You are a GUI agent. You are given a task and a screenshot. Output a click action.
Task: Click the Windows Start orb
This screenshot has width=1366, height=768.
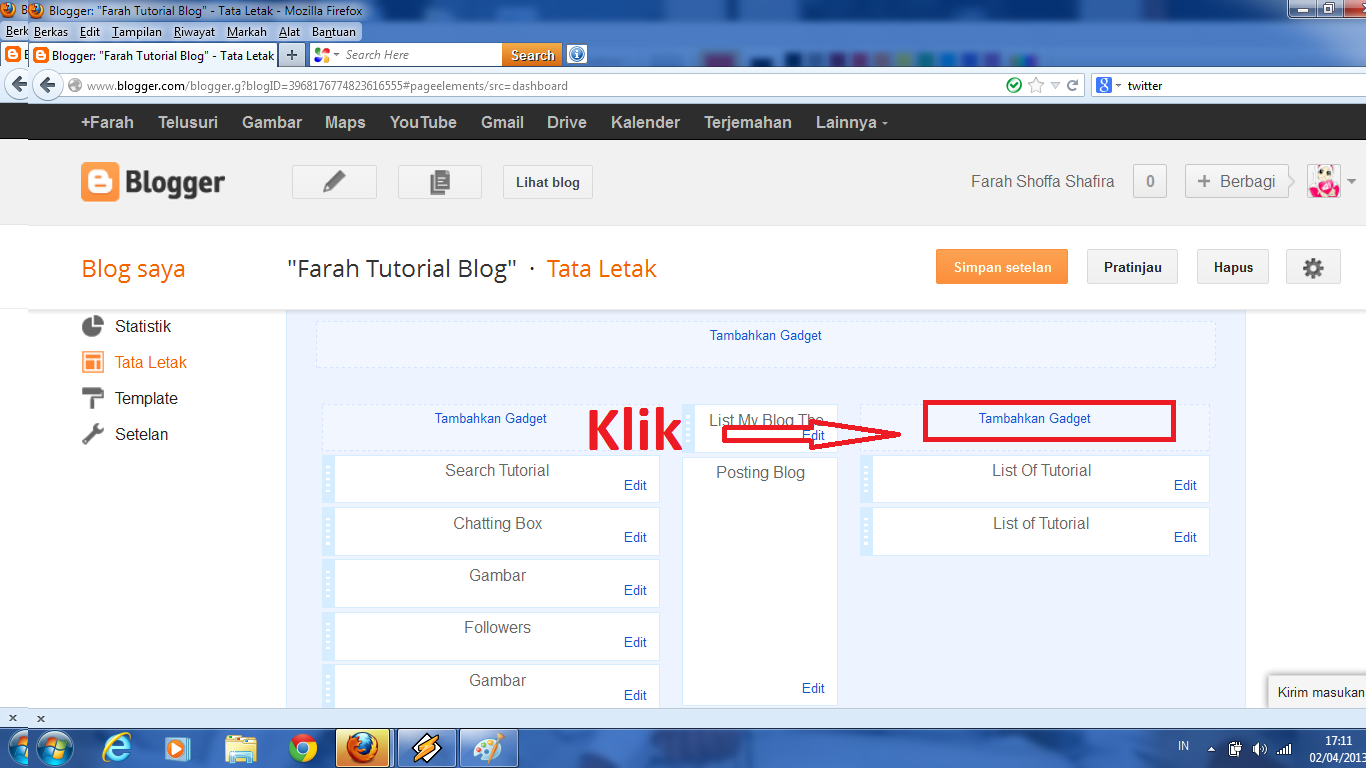coord(55,747)
